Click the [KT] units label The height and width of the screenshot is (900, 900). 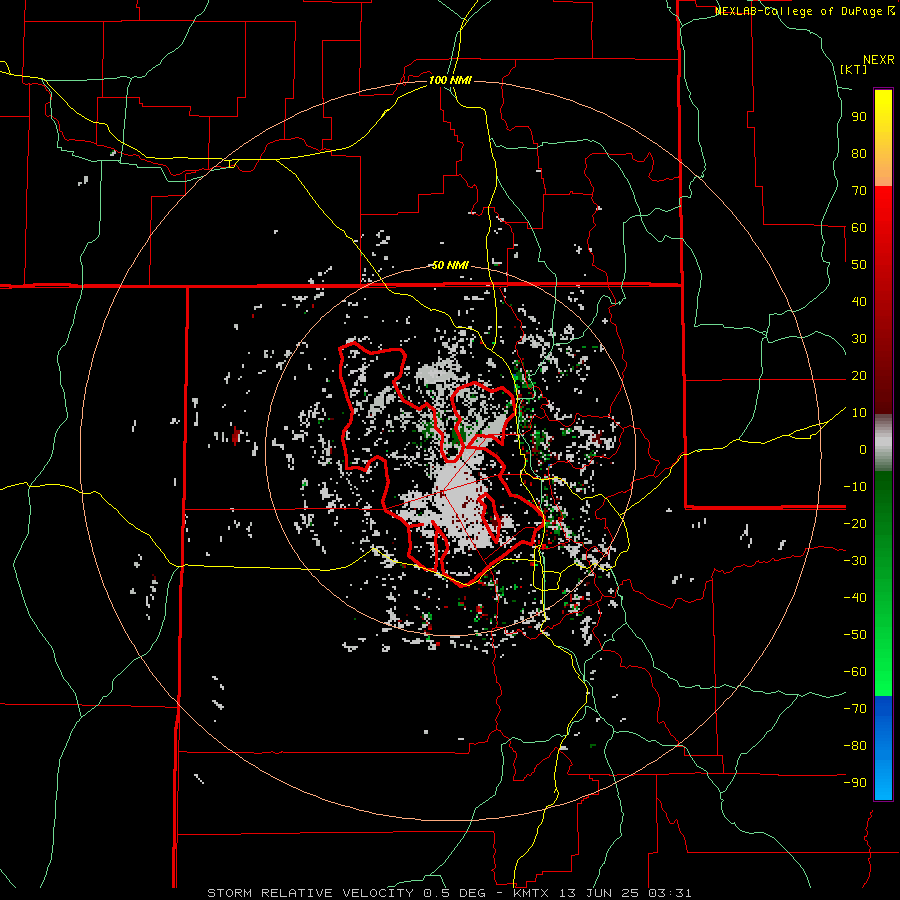[854, 69]
